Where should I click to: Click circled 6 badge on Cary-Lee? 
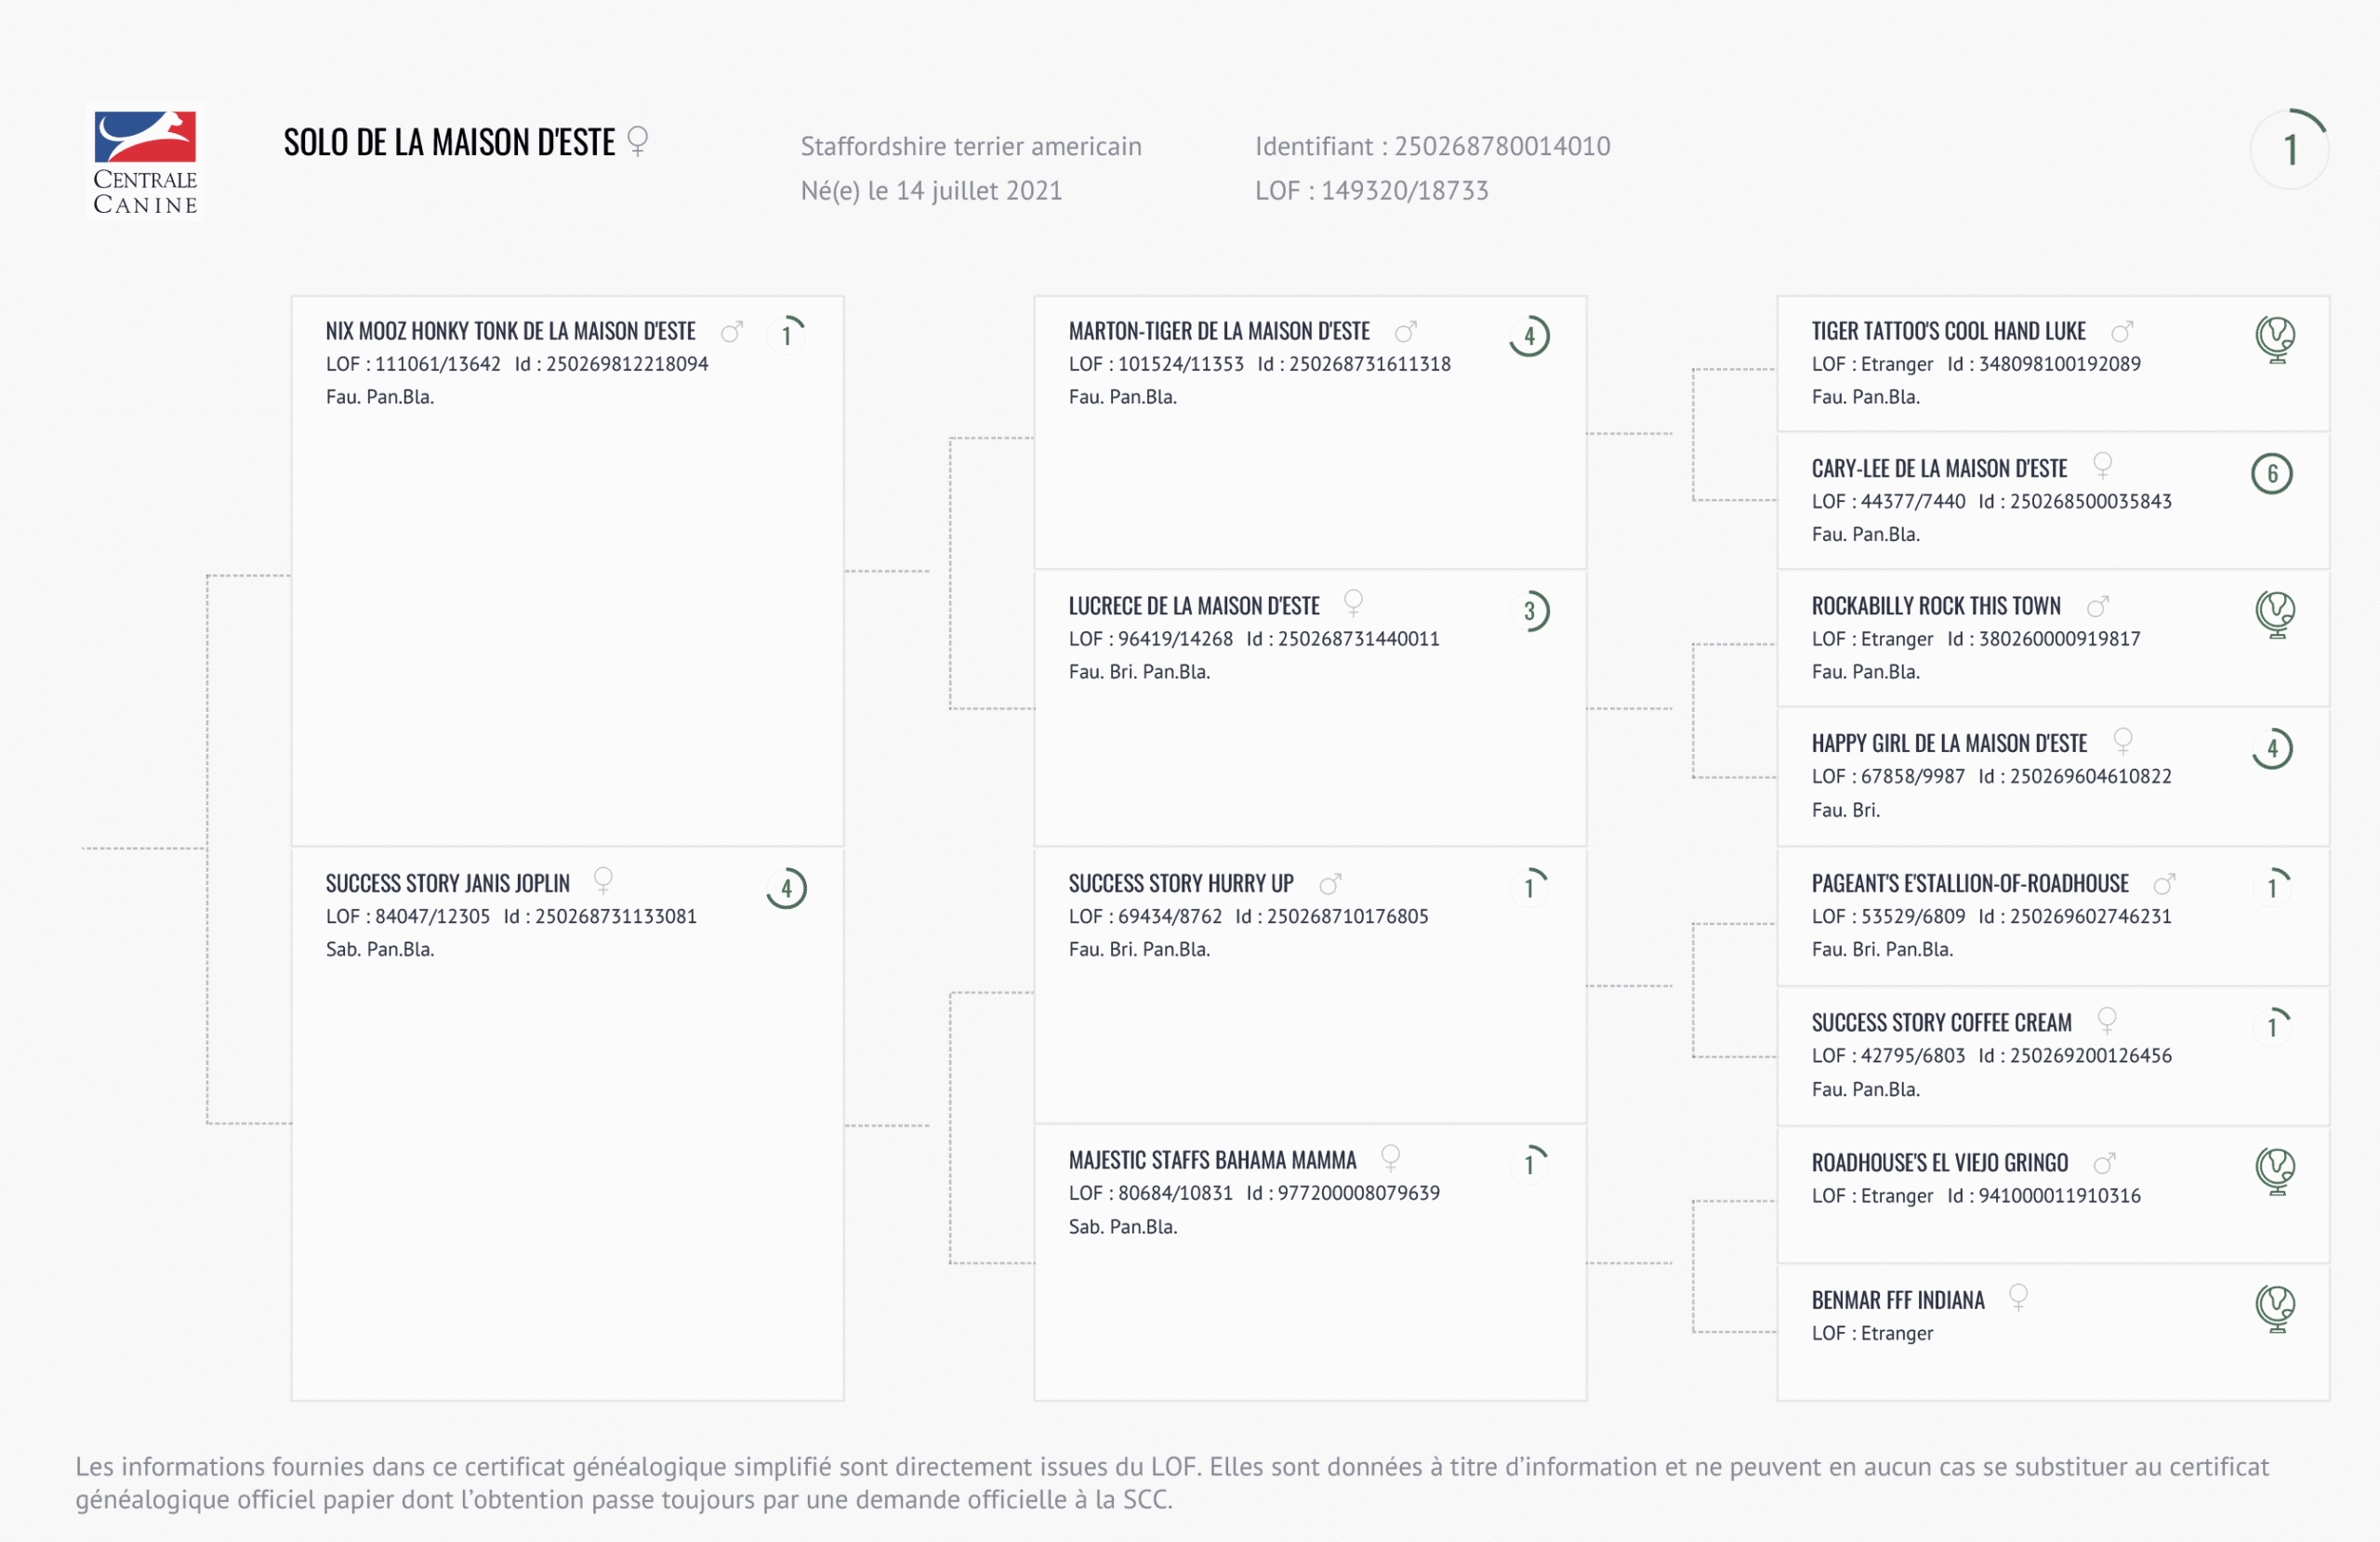pyautogui.click(x=2271, y=474)
